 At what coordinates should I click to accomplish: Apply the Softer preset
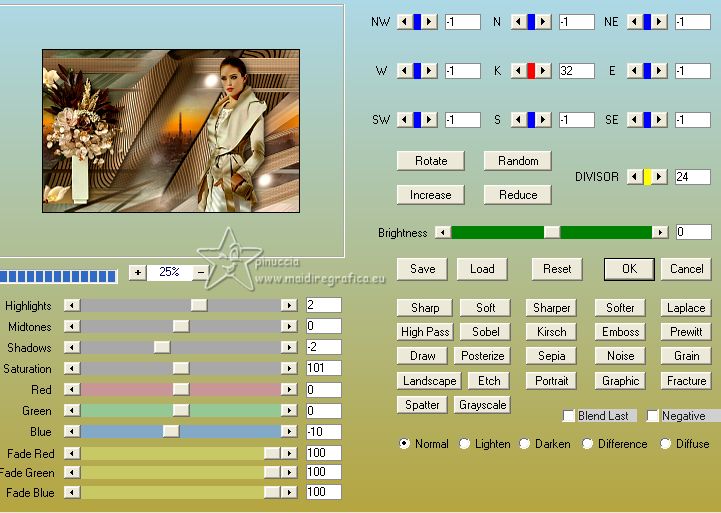[620, 308]
